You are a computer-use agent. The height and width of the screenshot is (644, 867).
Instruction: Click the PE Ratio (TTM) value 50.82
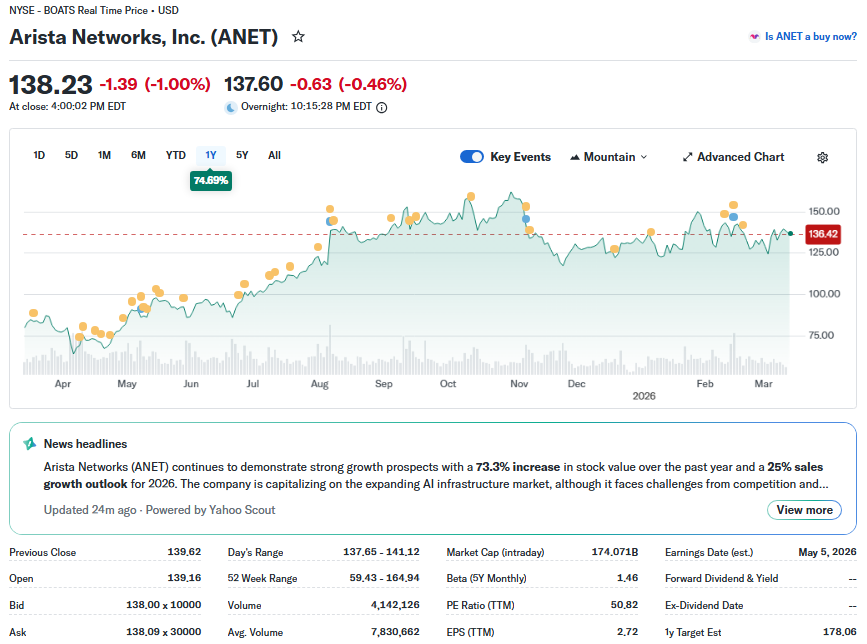click(x=624, y=605)
